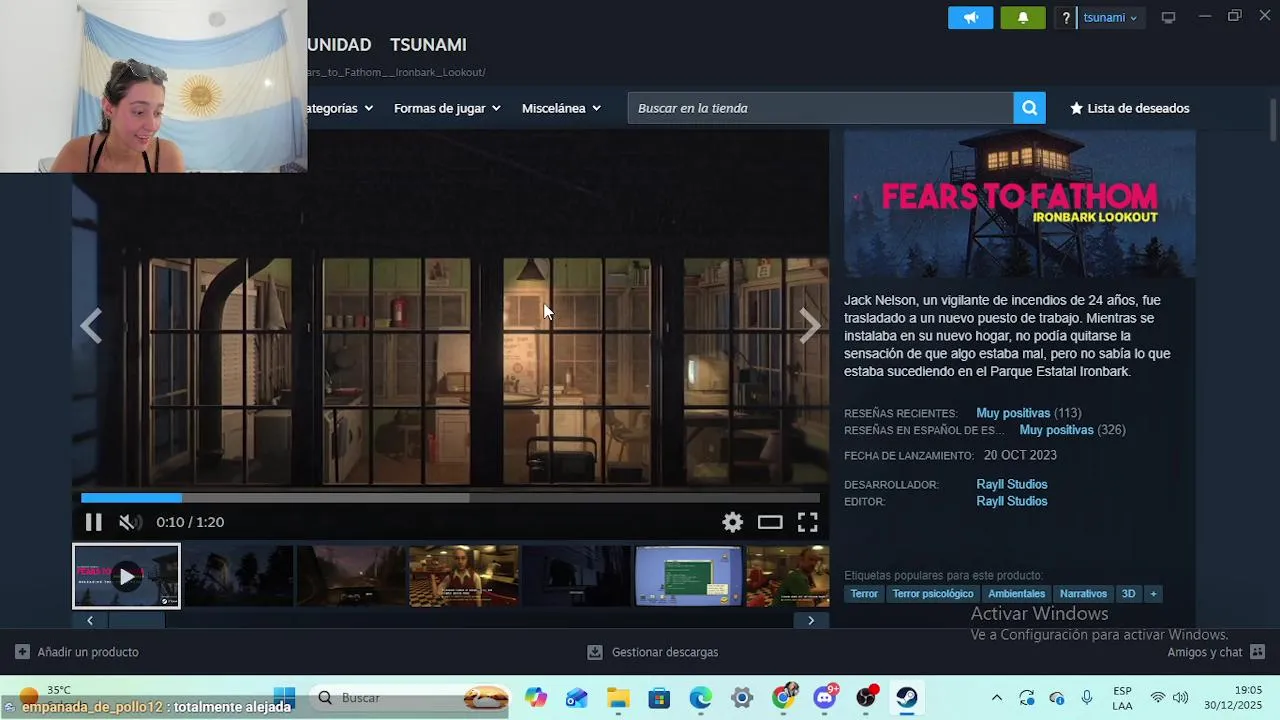Click the Terror psicológico tag
Screen dimensions: 1280x720
pos(932,594)
